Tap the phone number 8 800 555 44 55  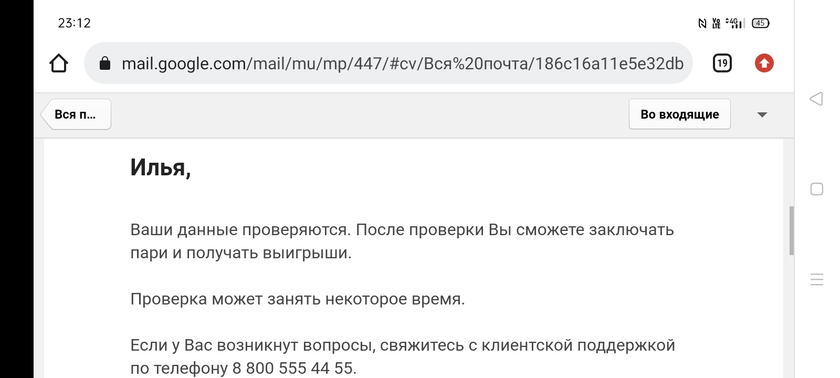click(293, 369)
